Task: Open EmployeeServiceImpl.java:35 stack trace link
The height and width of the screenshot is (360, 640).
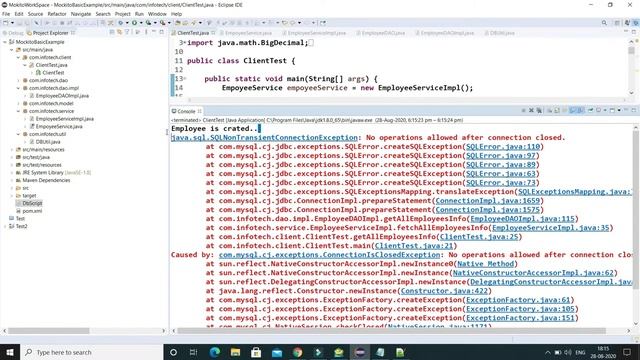Action: (x=551, y=228)
